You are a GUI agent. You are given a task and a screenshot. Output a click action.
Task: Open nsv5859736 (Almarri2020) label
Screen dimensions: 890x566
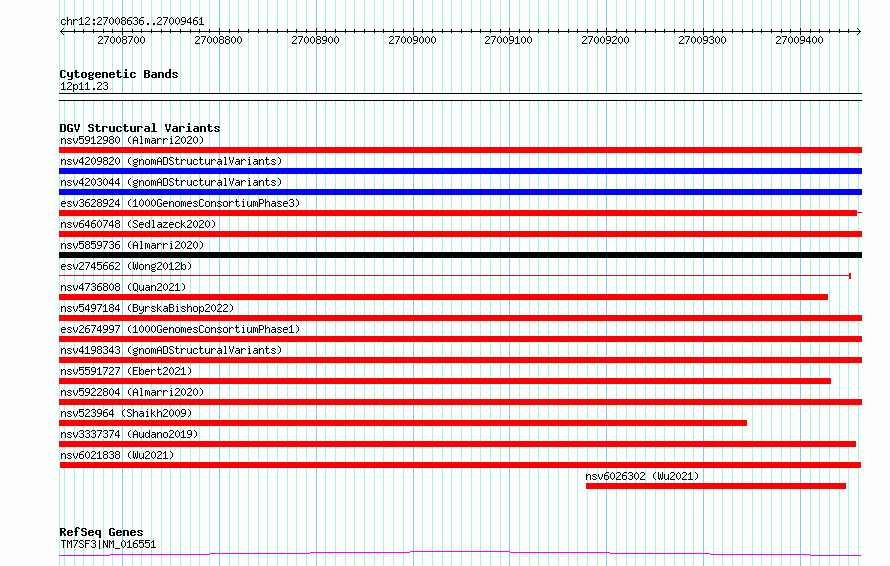[132, 245]
